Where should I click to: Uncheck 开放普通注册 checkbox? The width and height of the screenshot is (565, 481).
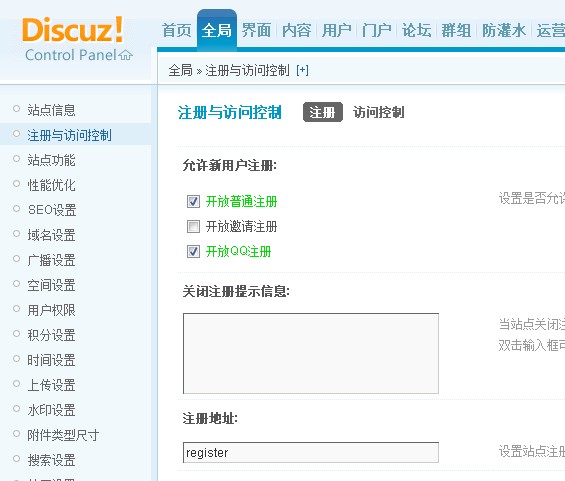pos(193,201)
